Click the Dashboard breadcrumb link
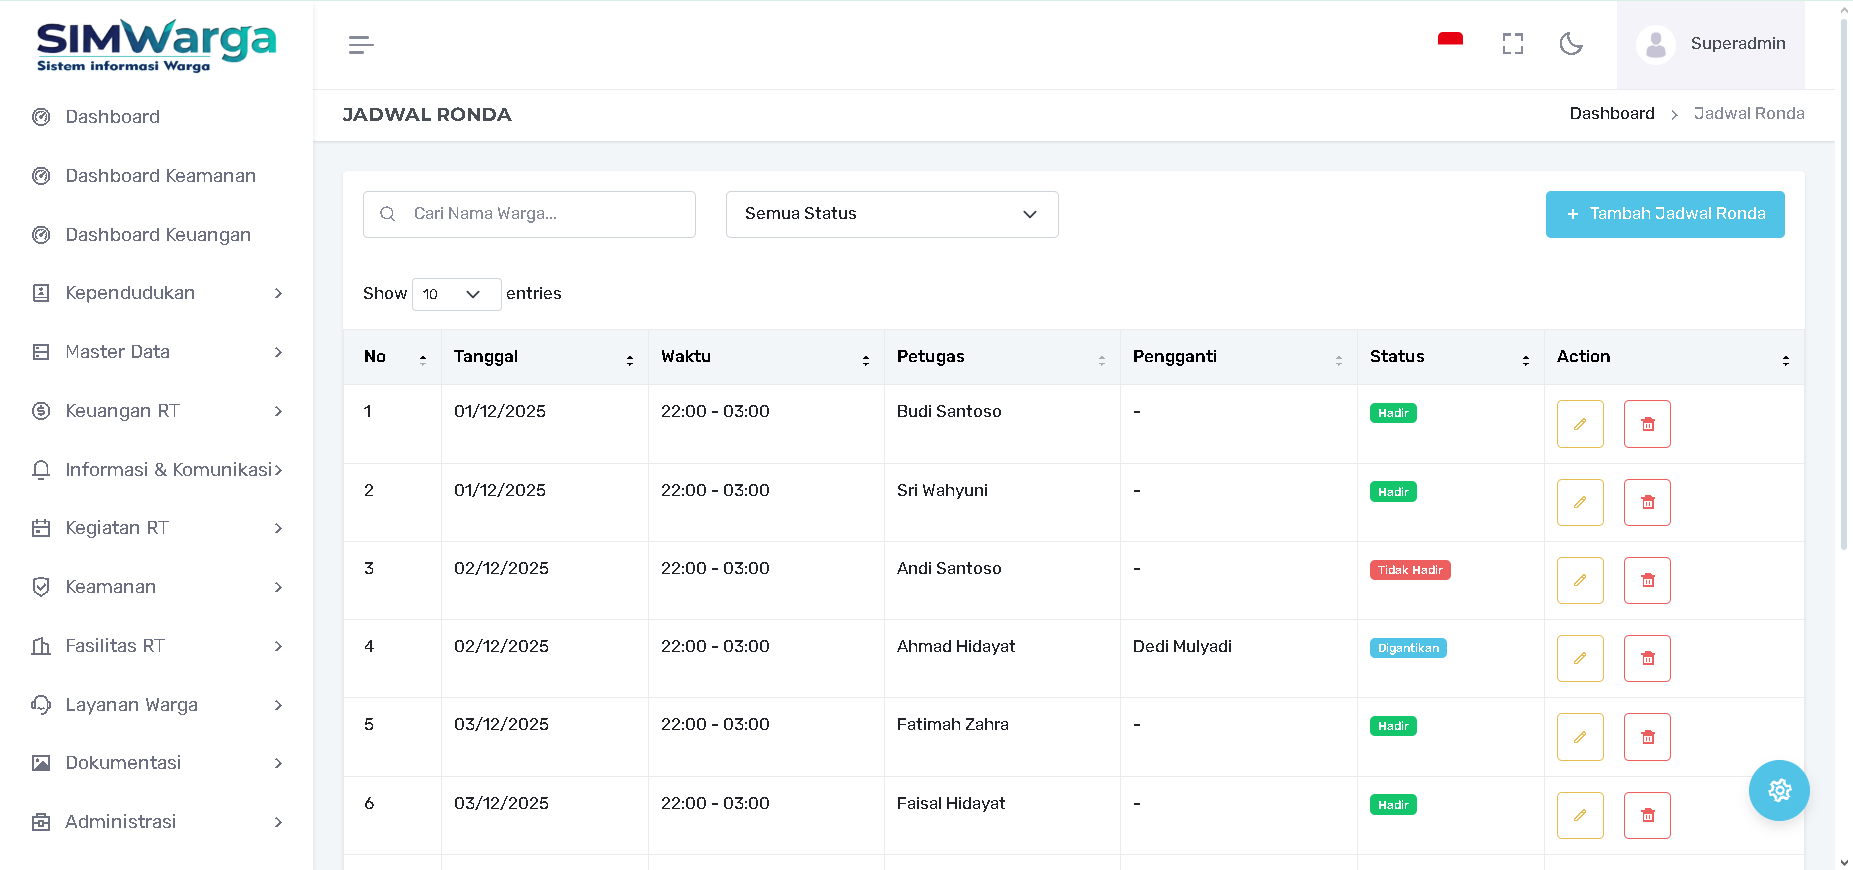This screenshot has height=870, width=1853. (x=1611, y=114)
